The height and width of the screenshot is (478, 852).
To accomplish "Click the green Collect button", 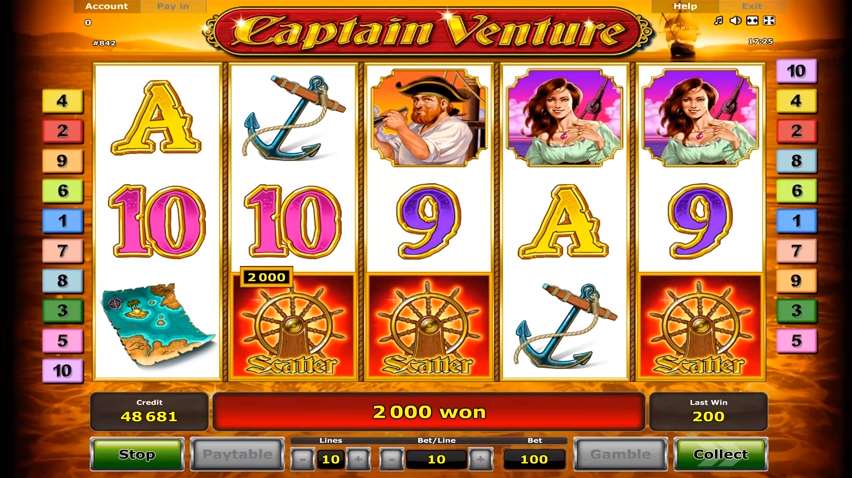I will (x=721, y=454).
